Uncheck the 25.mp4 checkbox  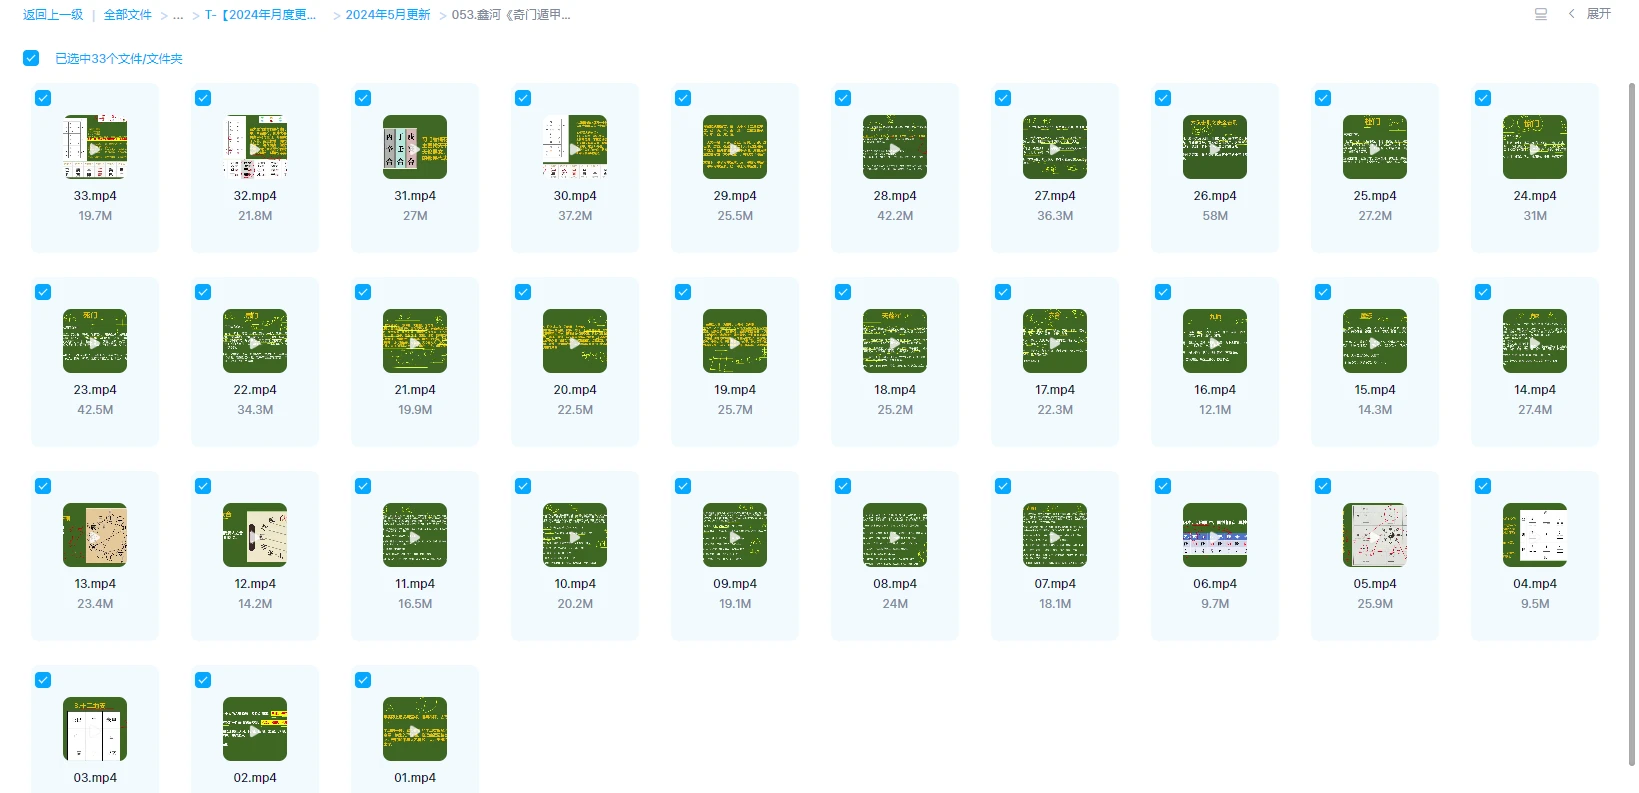1323,98
